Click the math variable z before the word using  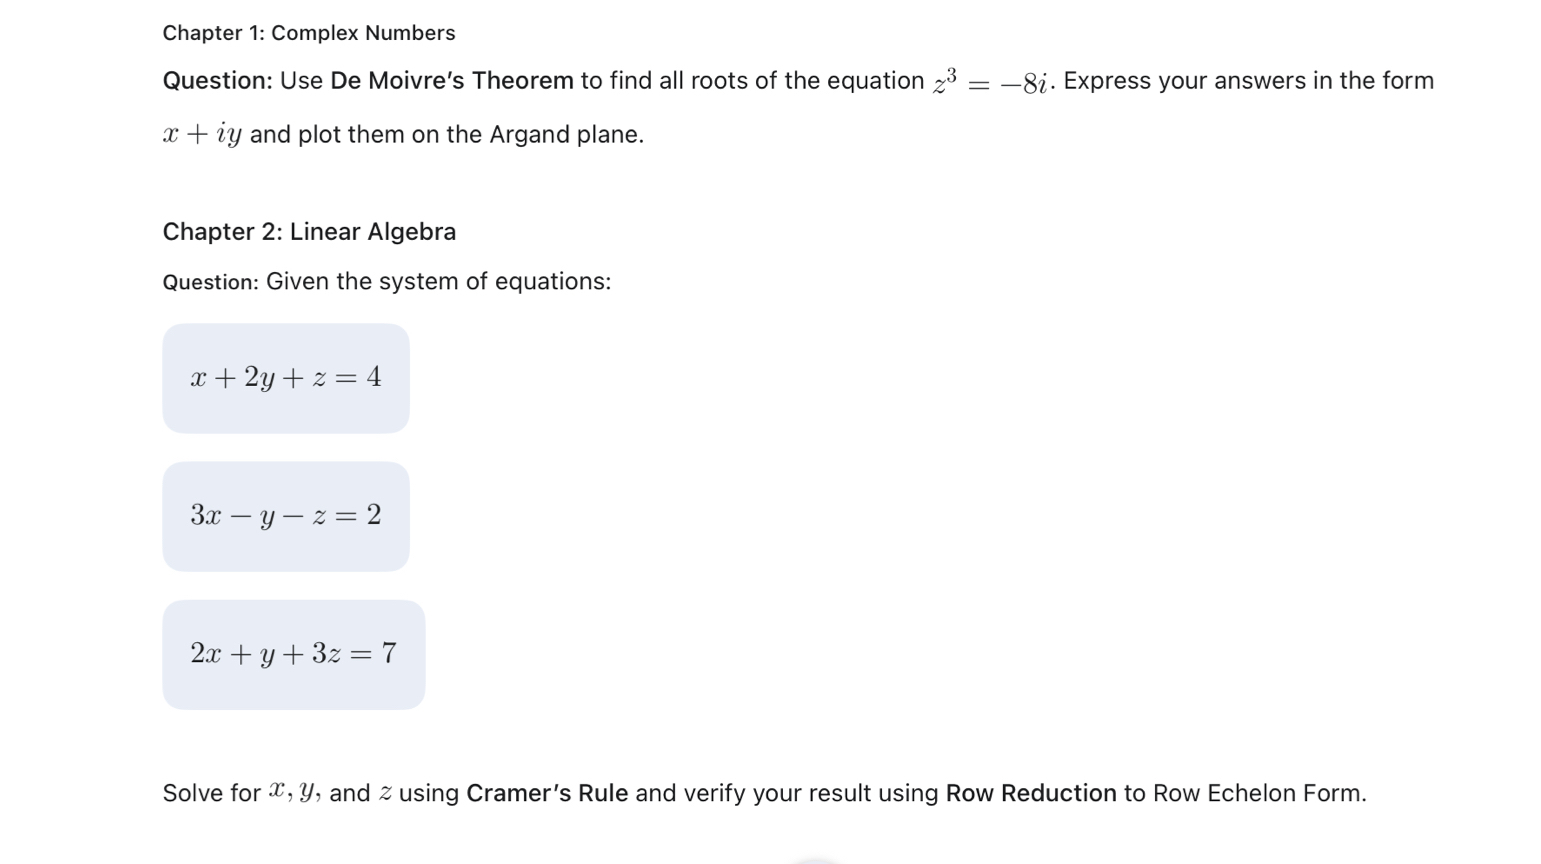point(385,794)
